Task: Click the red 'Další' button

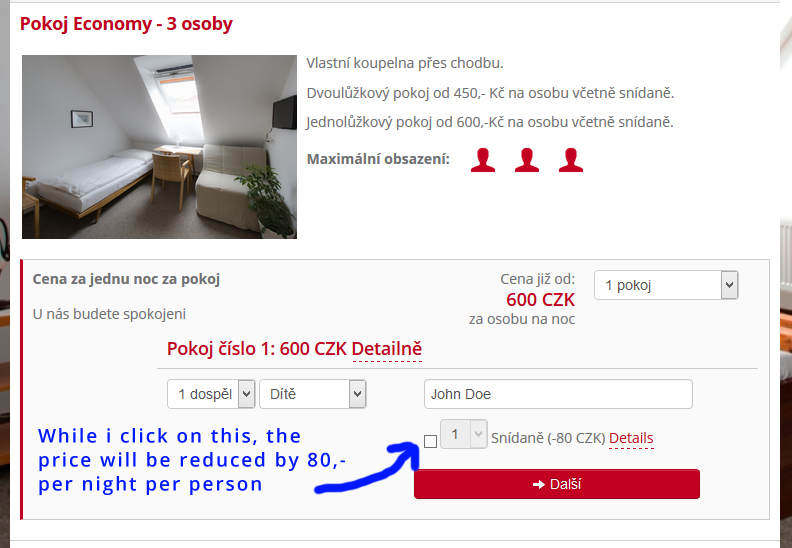Action: click(x=557, y=484)
